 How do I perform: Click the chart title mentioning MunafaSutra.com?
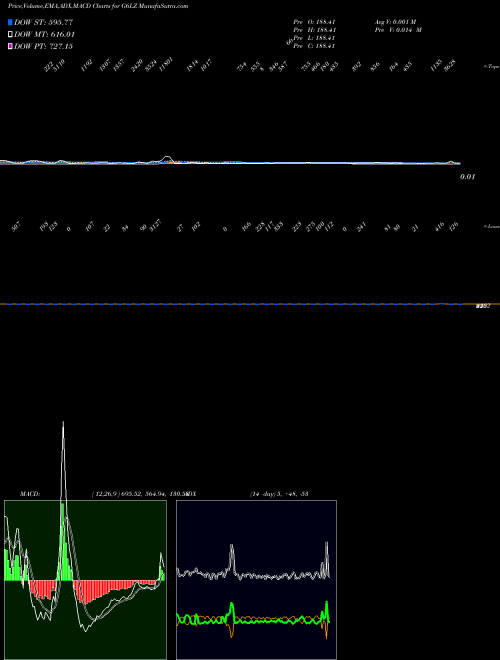(x=98, y=6)
